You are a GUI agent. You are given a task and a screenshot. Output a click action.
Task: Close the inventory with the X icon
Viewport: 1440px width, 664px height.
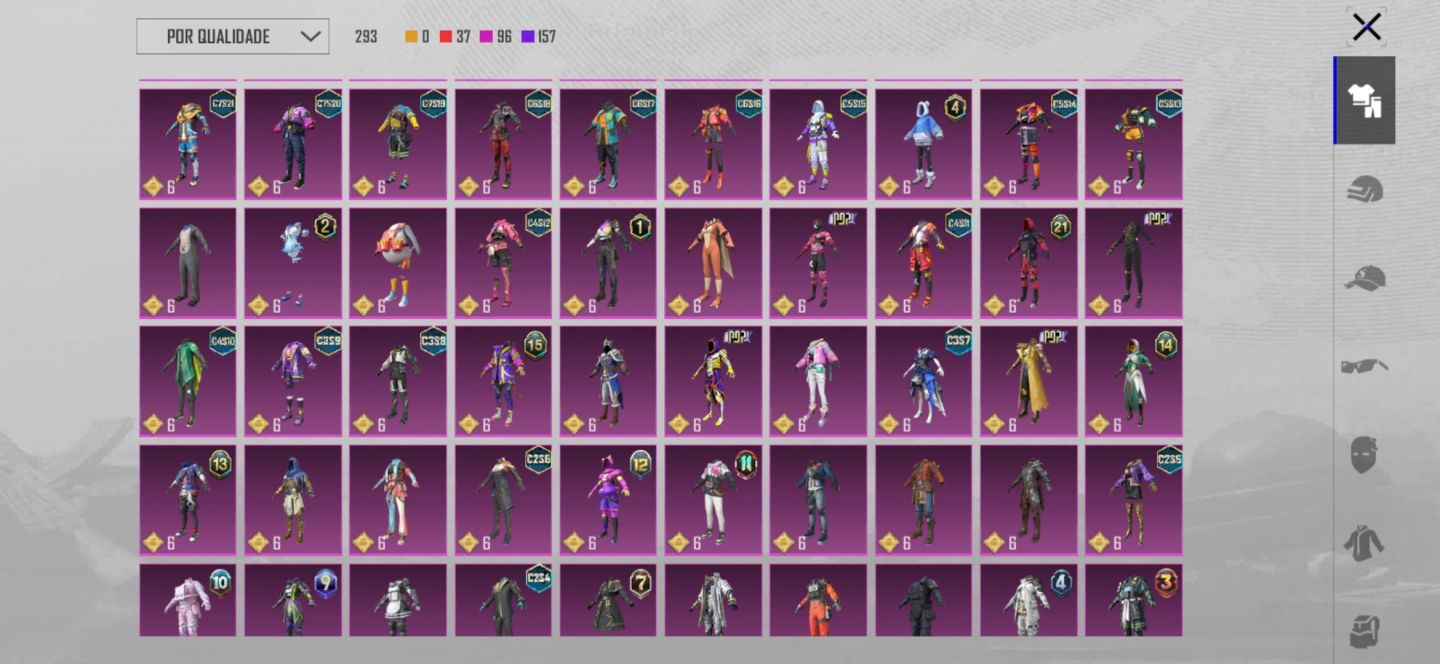pyautogui.click(x=1366, y=27)
